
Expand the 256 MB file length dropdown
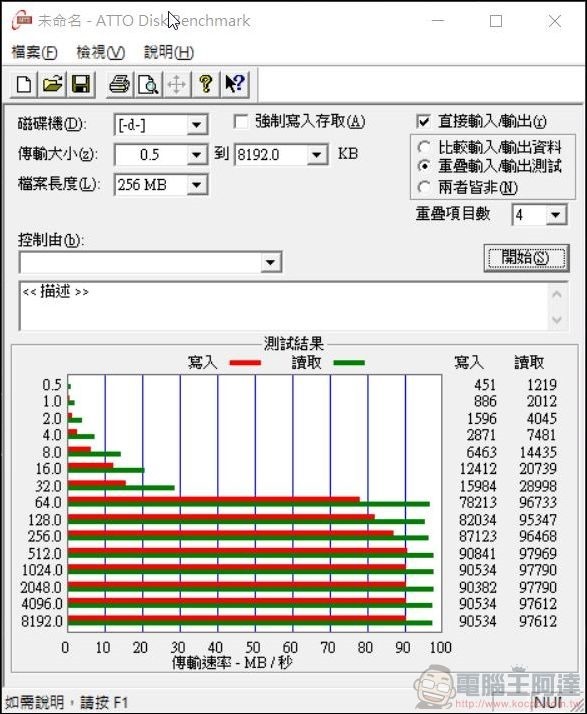tap(197, 185)
